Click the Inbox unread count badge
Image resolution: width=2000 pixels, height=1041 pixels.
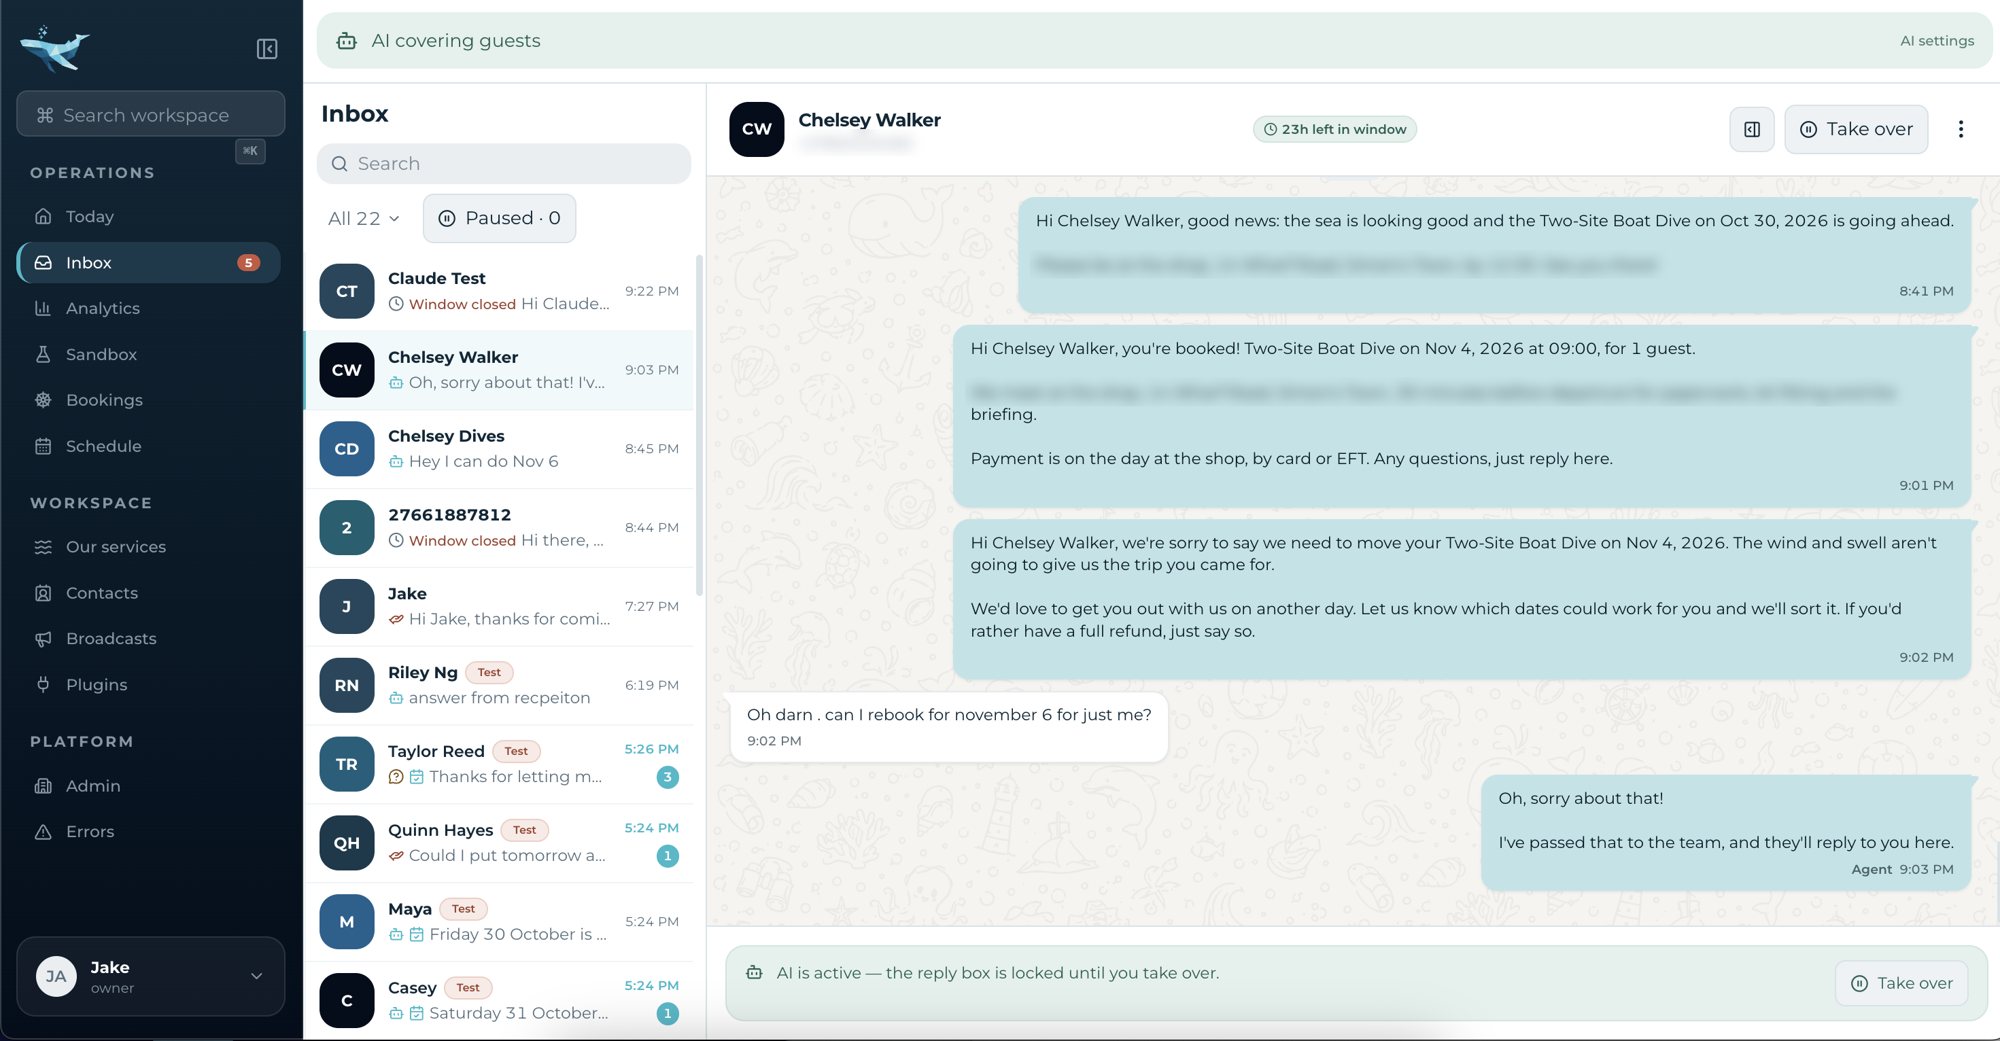[x=248, y=263]
